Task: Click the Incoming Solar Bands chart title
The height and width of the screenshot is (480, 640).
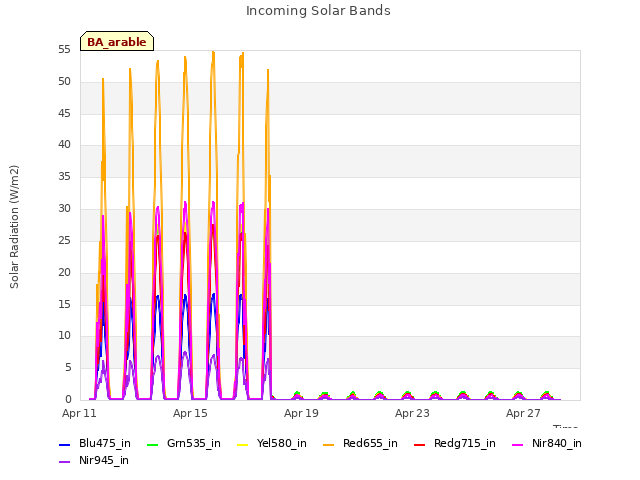Action: (318, 11)
